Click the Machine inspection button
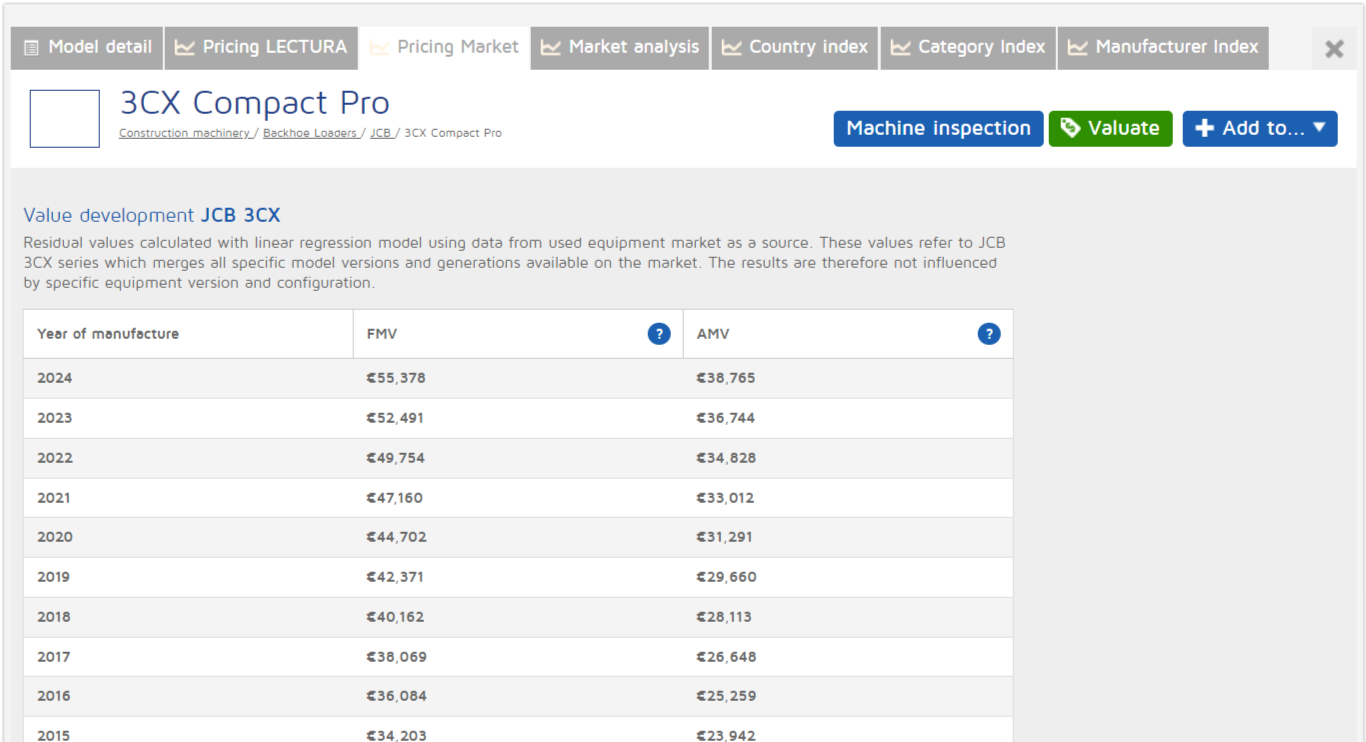The width and height of the screenshot is (1366, 742). [x=938, y=128]
